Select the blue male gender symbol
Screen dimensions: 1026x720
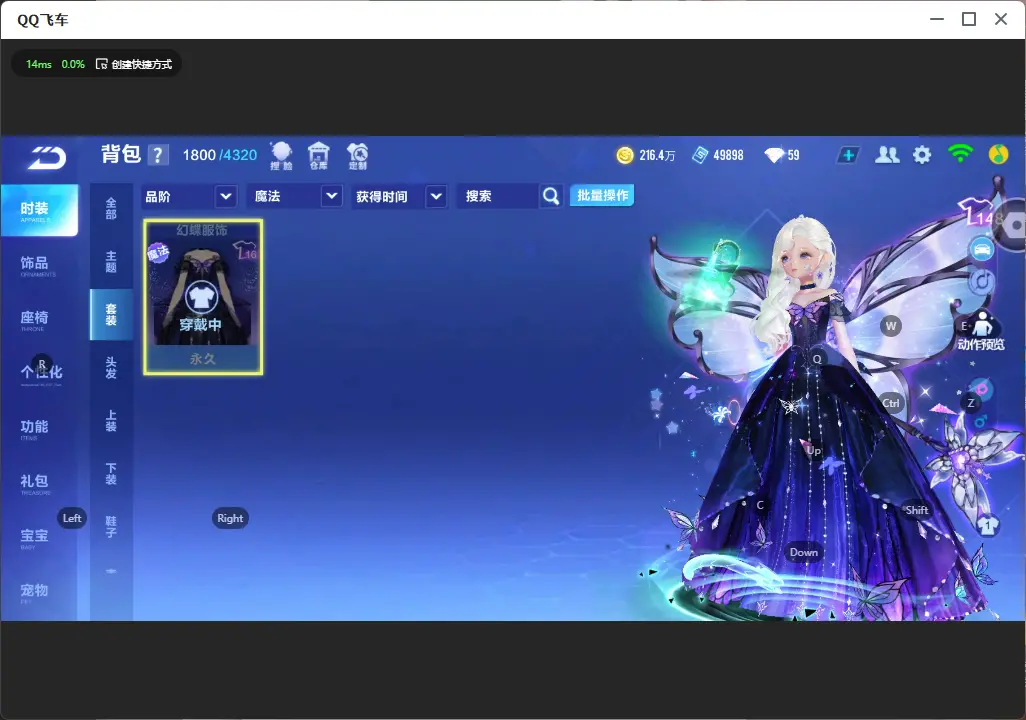tap(981, 422)
